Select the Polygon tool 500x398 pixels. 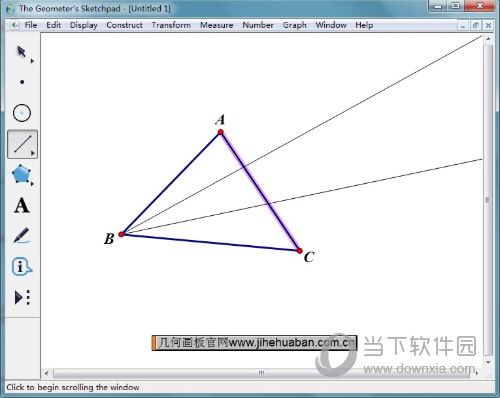pos(21,174)
